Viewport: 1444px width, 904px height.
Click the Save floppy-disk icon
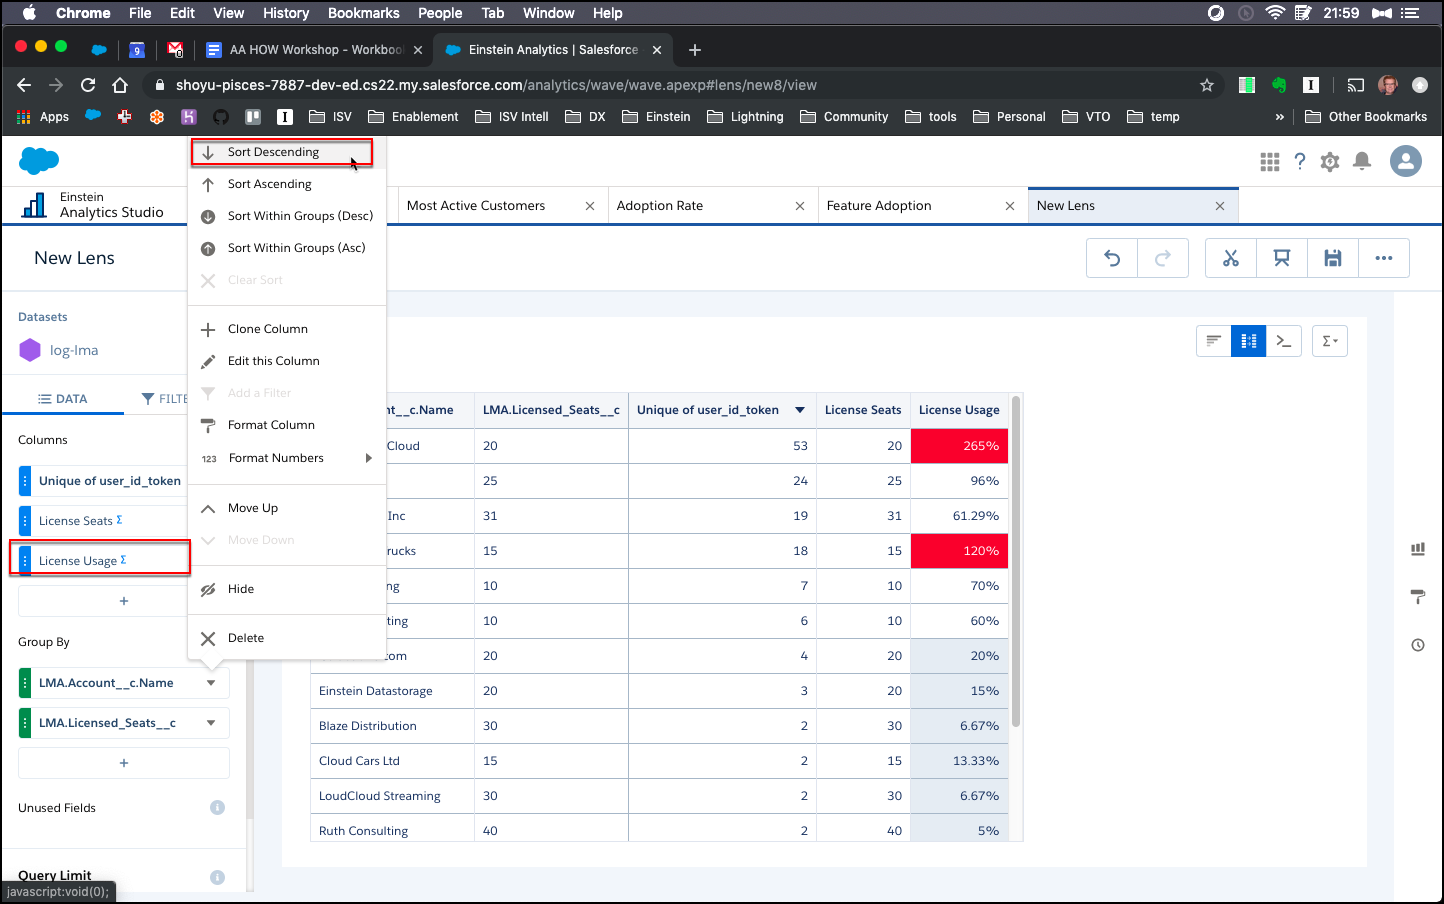[x=1333, y=258]
